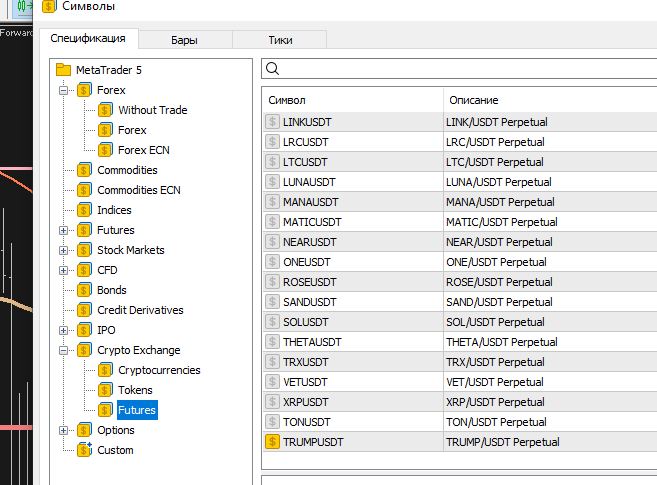The height and width of the screenshot is (485, 657).
Task: Select the TRXUSDT symbol row
Action: [460, 362]
